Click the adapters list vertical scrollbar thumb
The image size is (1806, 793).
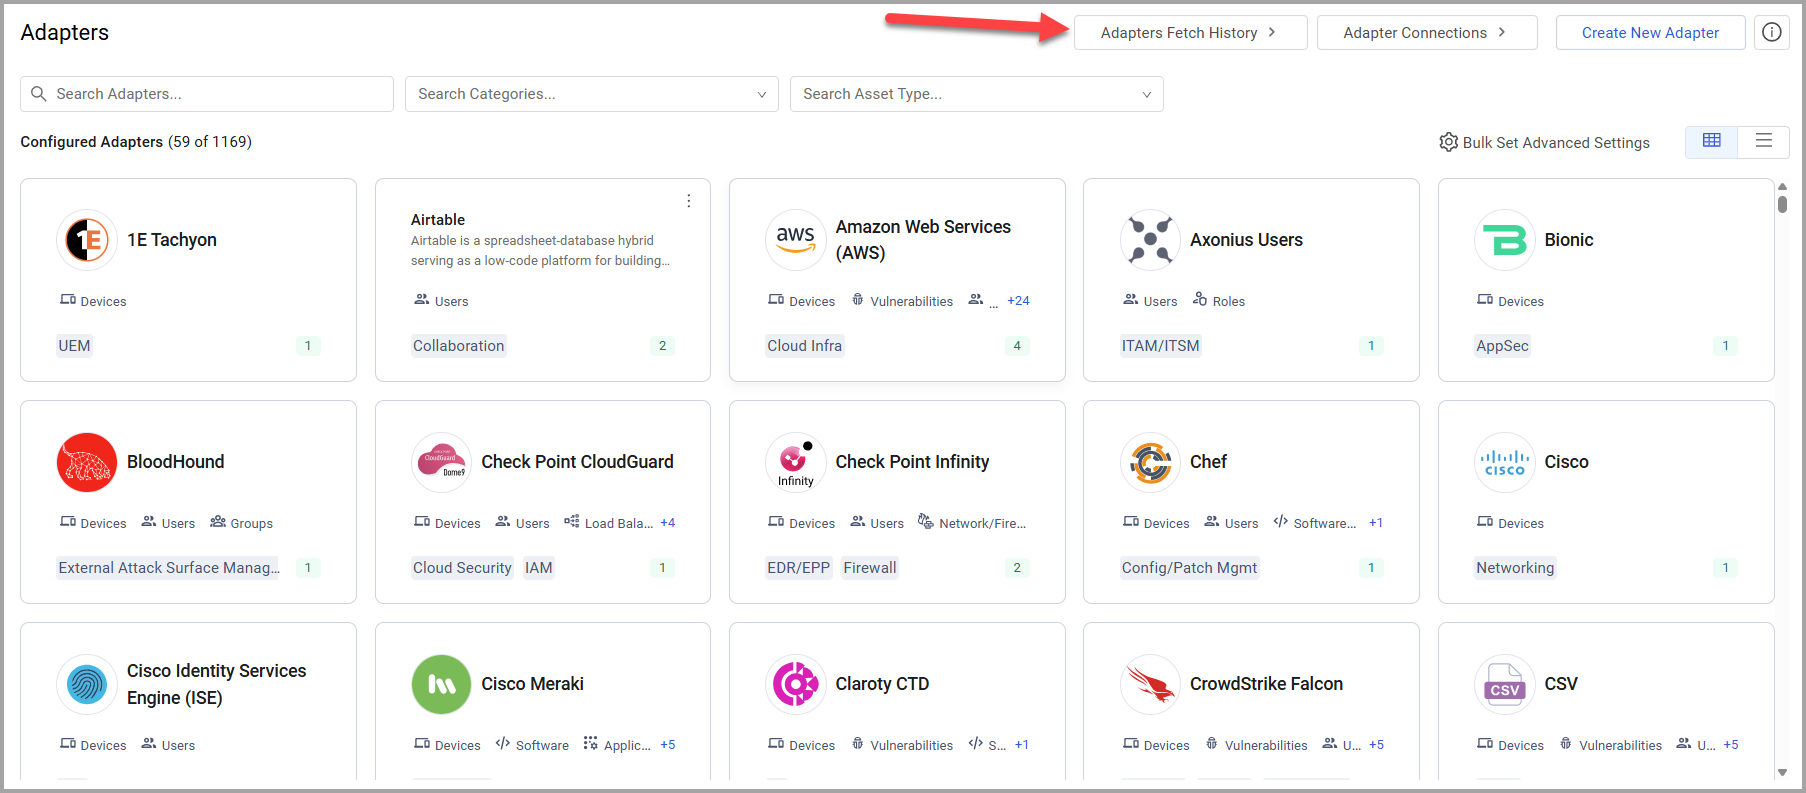point(1782,204)
